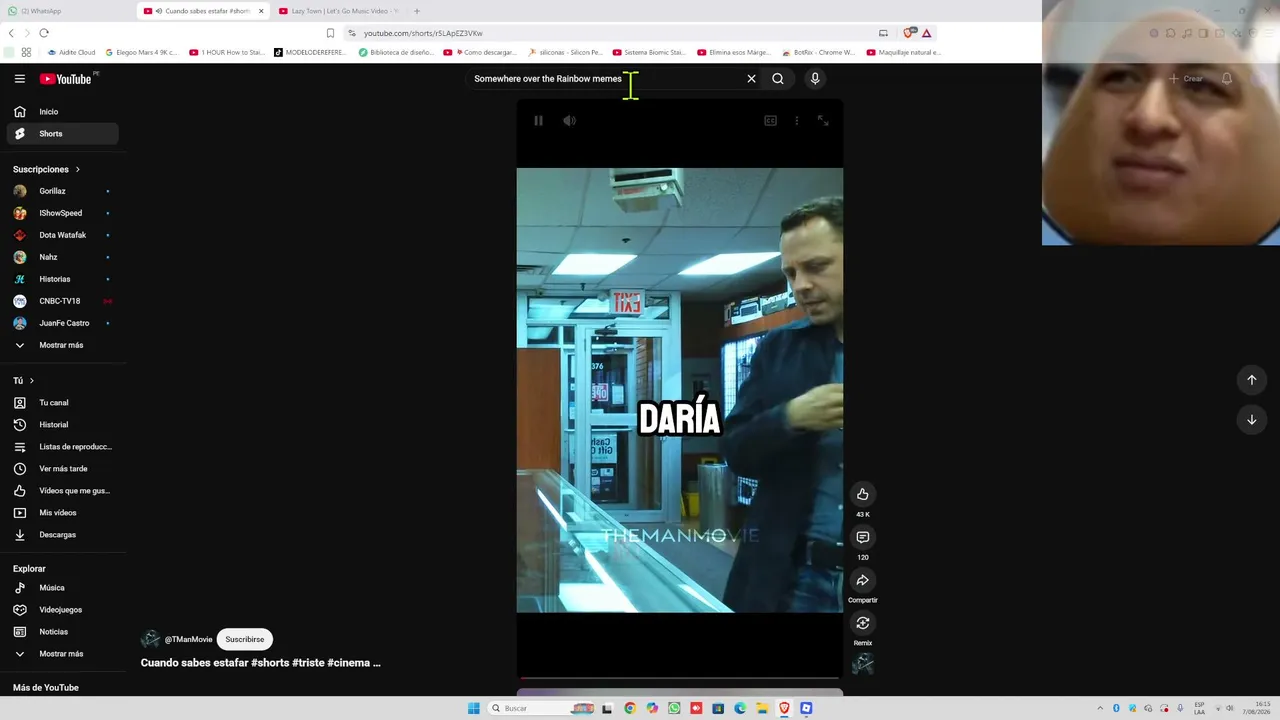Select Shorts in the sidebar
Viewport: 1280px width, 720px height.
point(63,134)
